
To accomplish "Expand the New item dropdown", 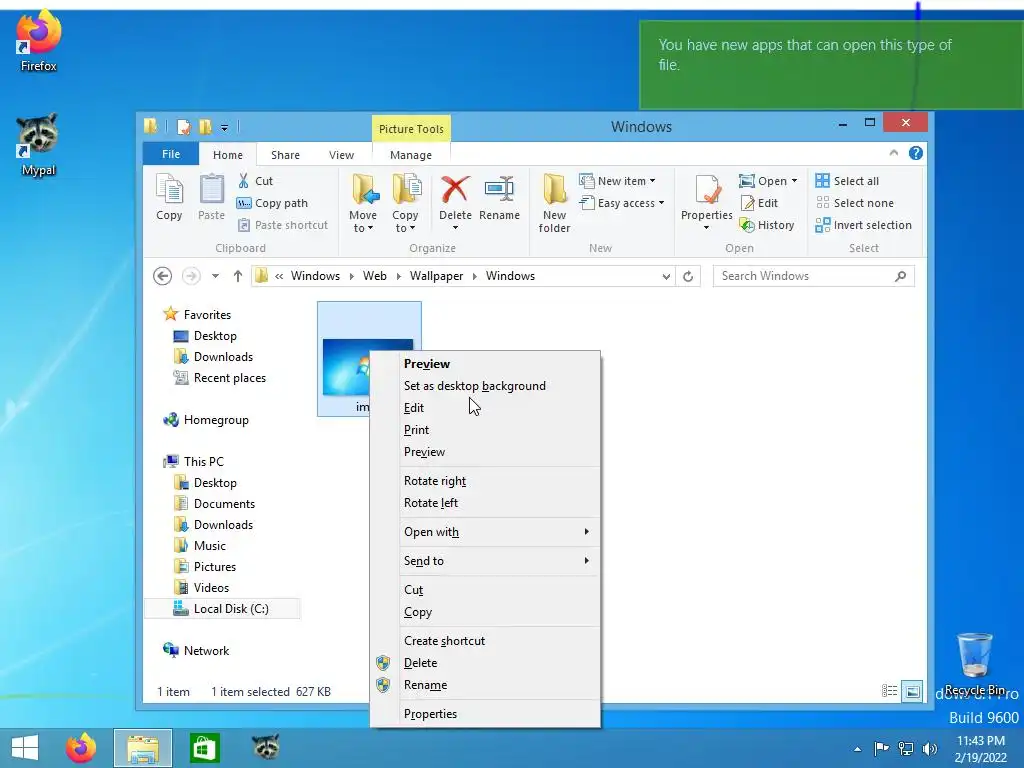I will point(652,181).
